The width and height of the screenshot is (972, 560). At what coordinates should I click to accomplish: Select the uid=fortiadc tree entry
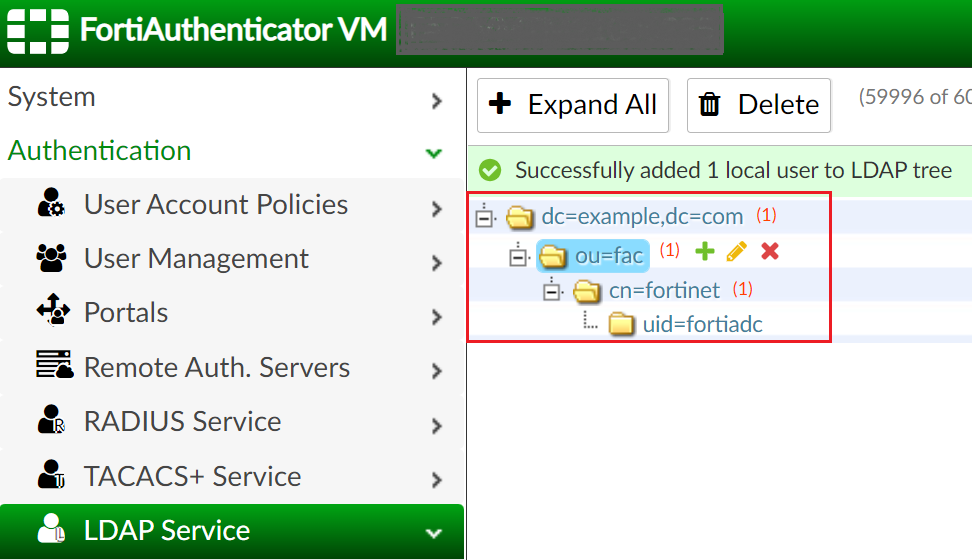click(x=703, y=324)
